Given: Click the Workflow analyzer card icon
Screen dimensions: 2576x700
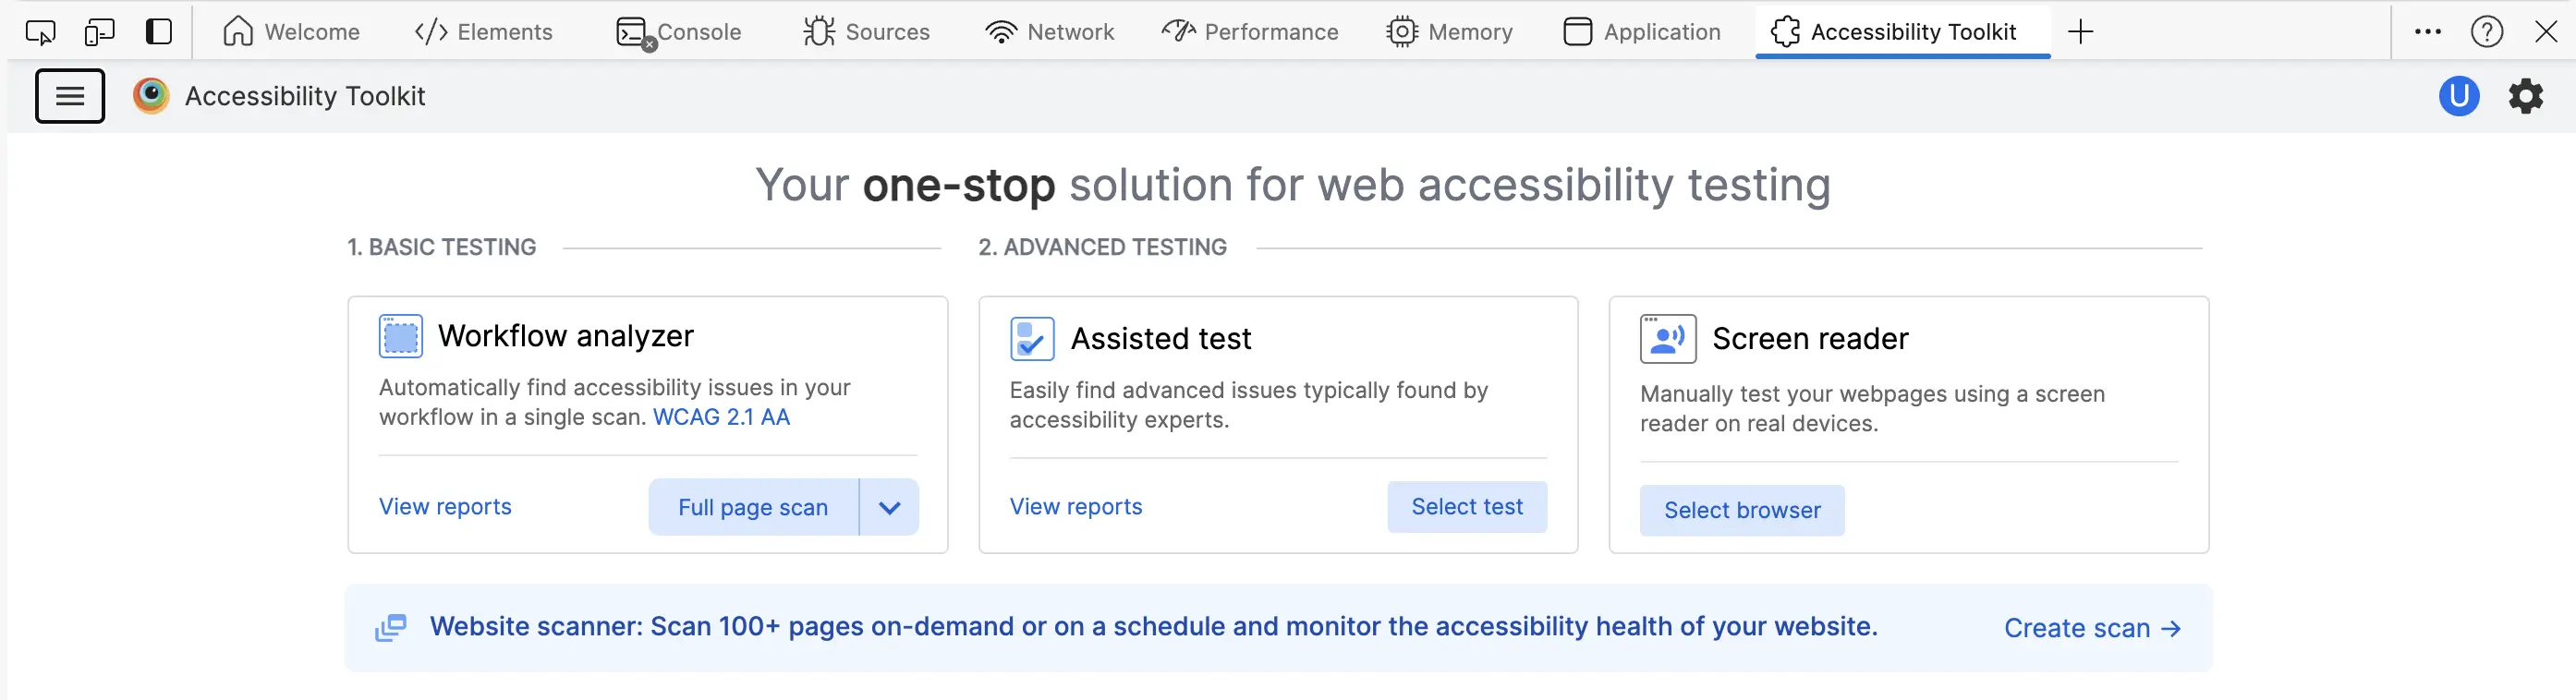Looking at the screenshot, I should click(x=401, y=336).
